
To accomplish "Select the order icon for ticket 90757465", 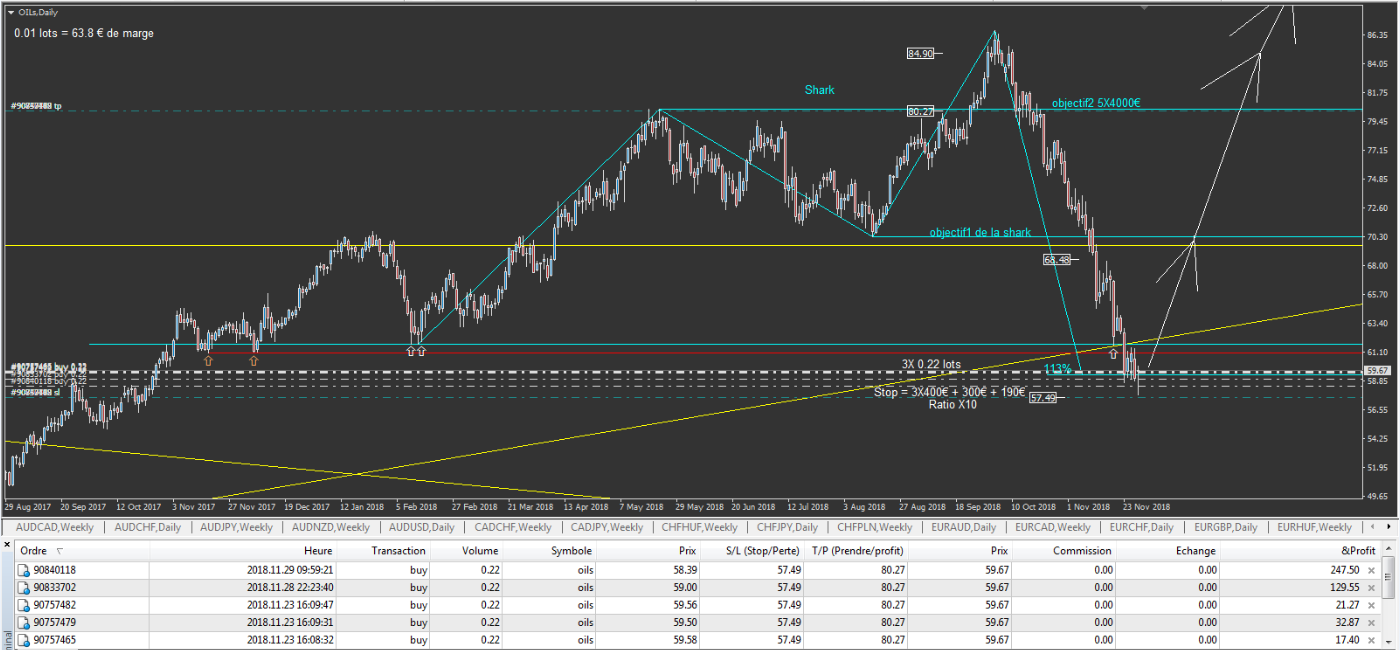I will point(24,639).
